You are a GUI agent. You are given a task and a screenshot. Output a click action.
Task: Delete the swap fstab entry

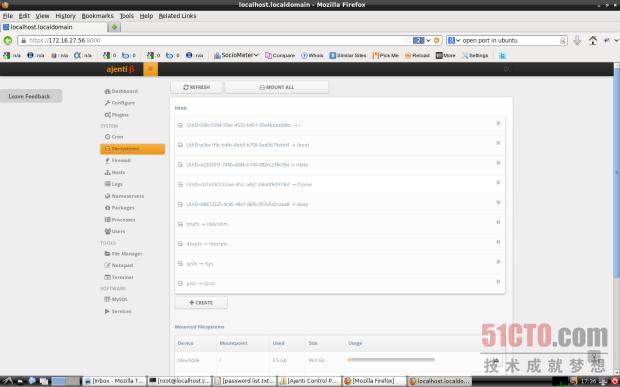coord(498,202)
